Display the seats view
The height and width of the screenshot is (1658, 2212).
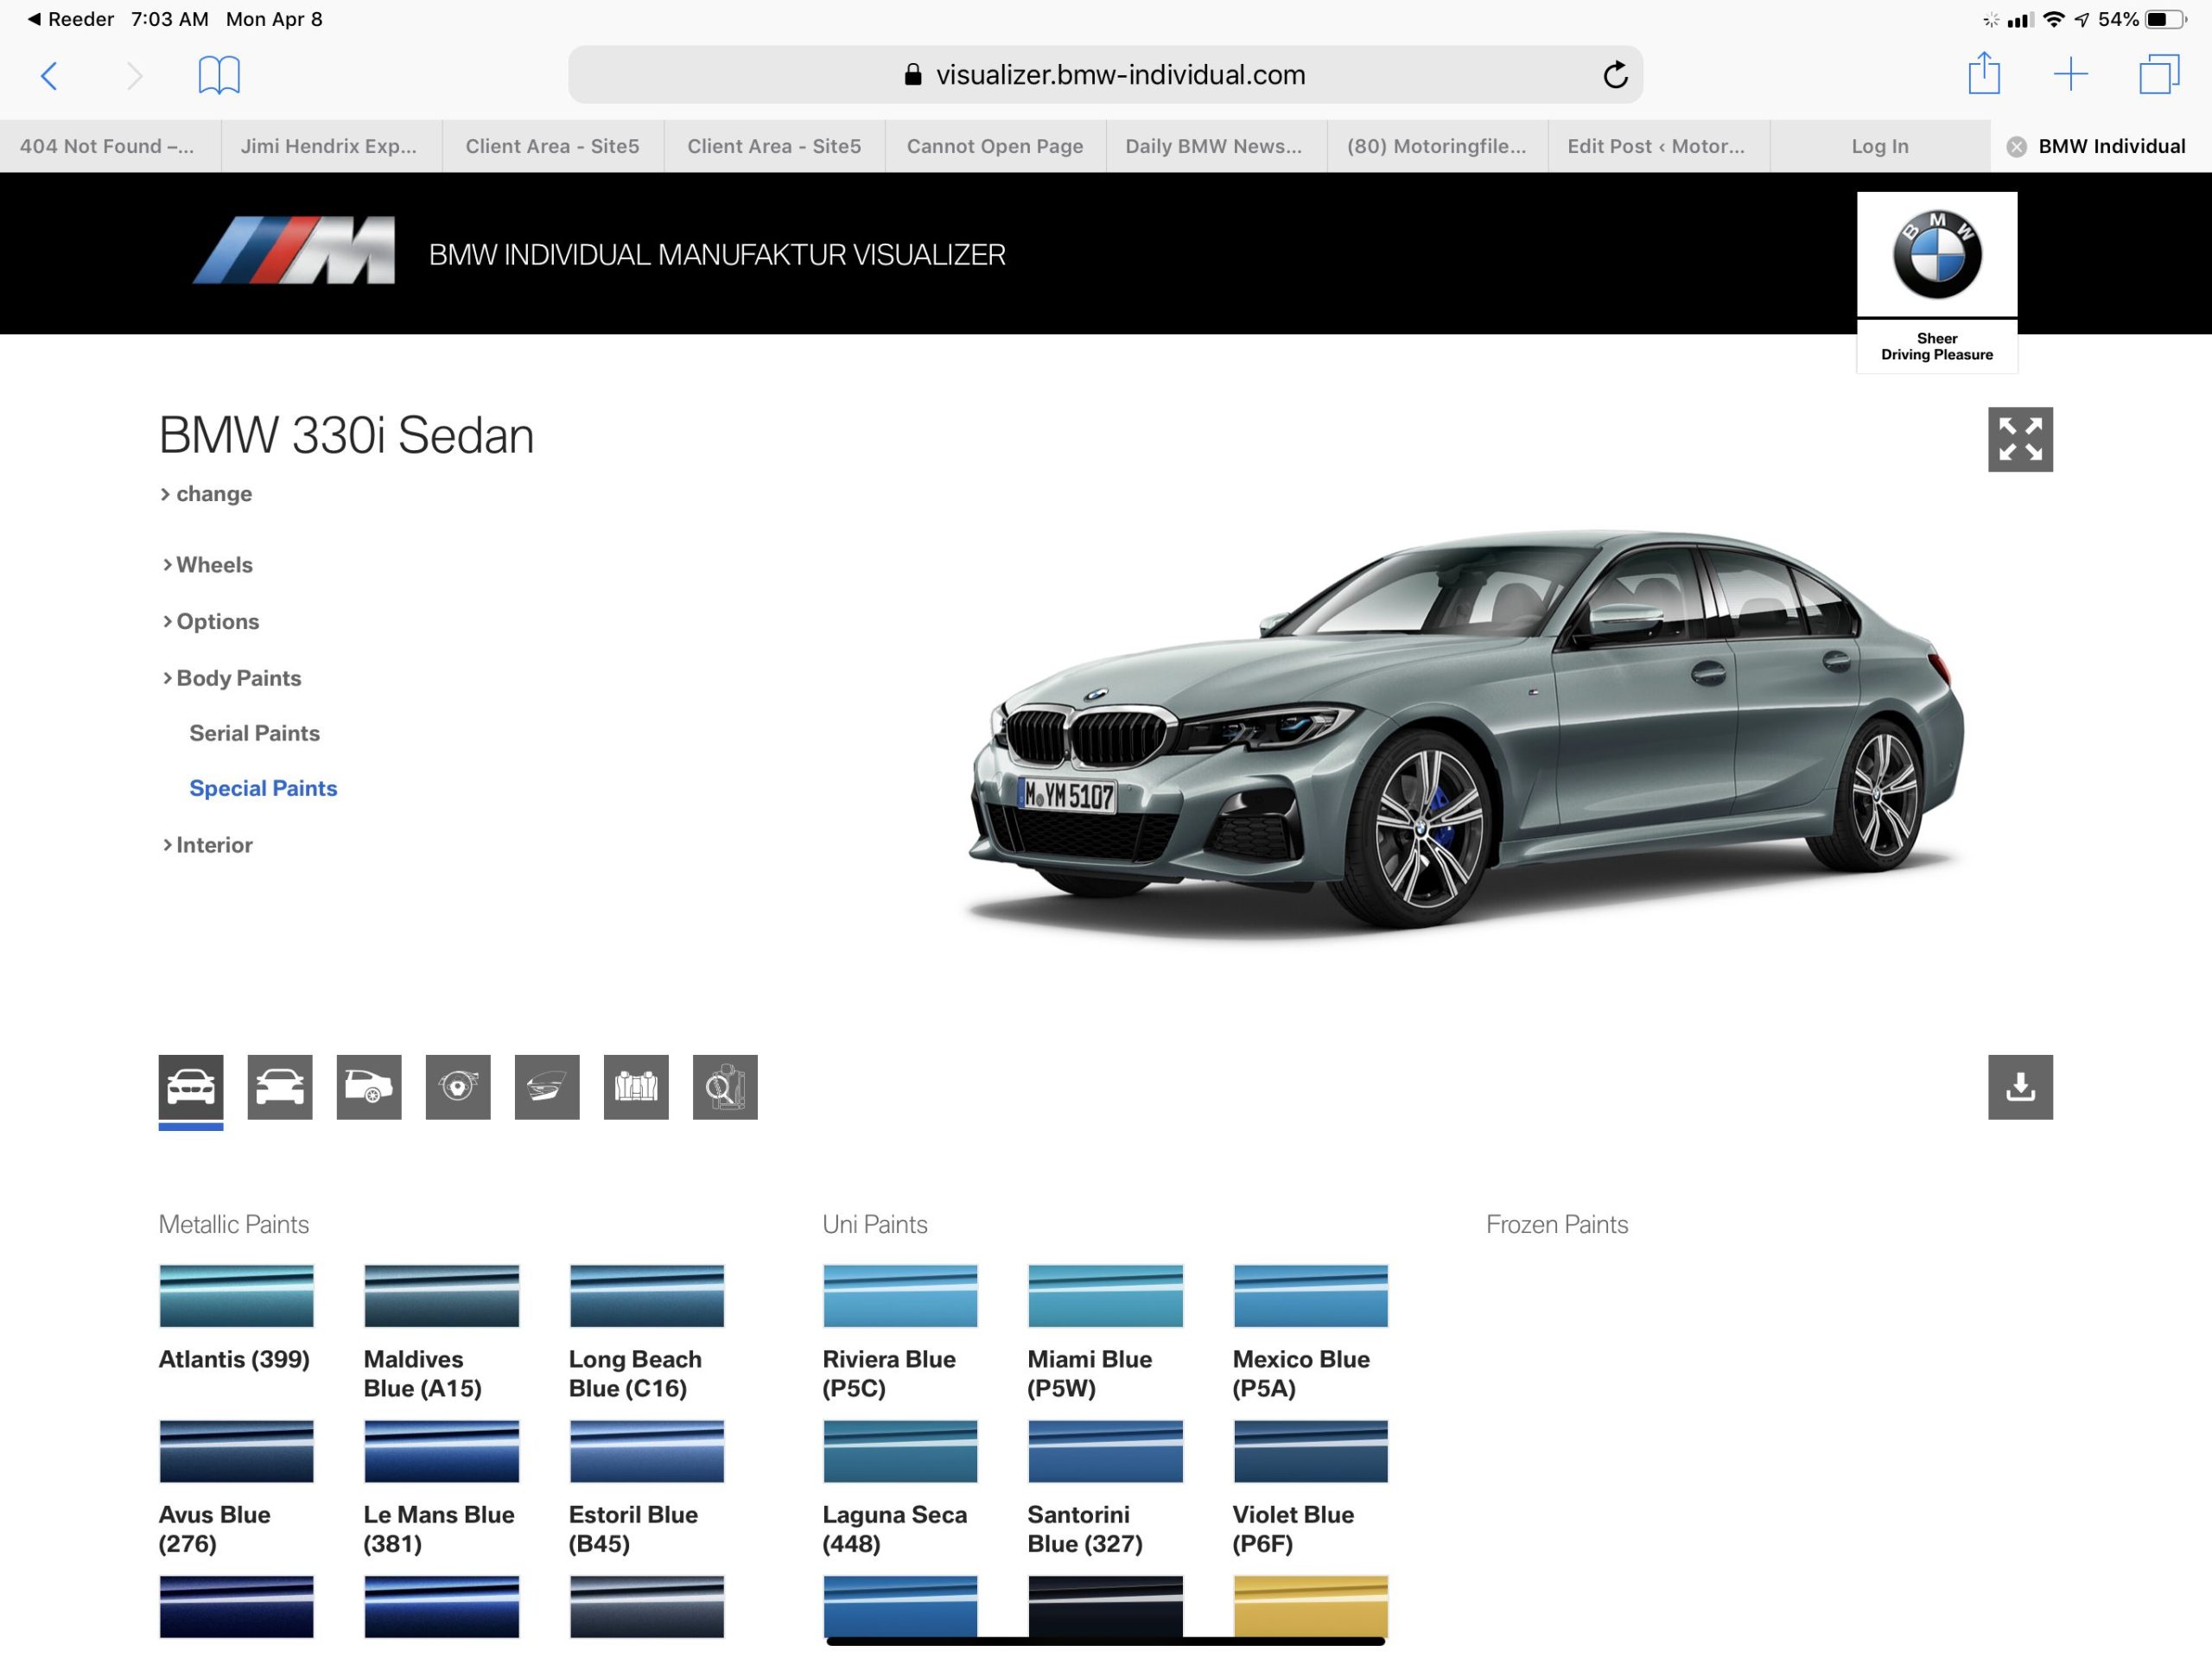click(636, 1088)
